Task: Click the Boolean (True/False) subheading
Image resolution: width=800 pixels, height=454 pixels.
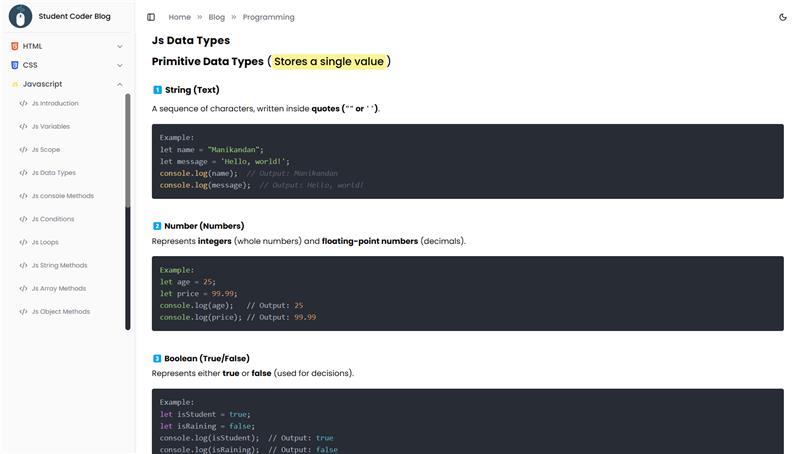Action: [x=207, y=359]
